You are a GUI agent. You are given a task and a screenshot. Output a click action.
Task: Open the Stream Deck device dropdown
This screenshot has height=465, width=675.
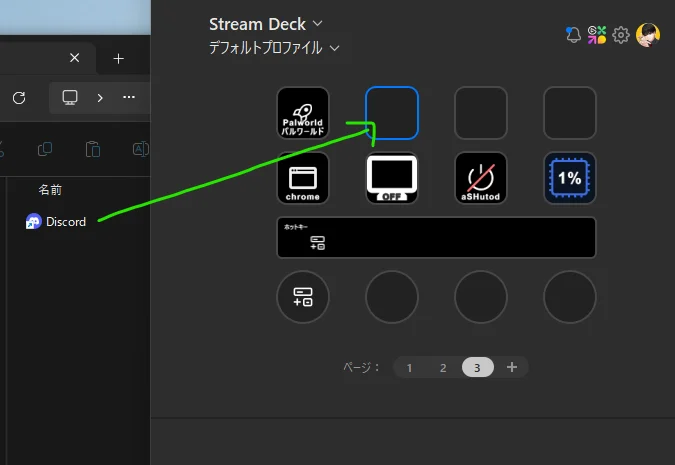pos(266,24)
